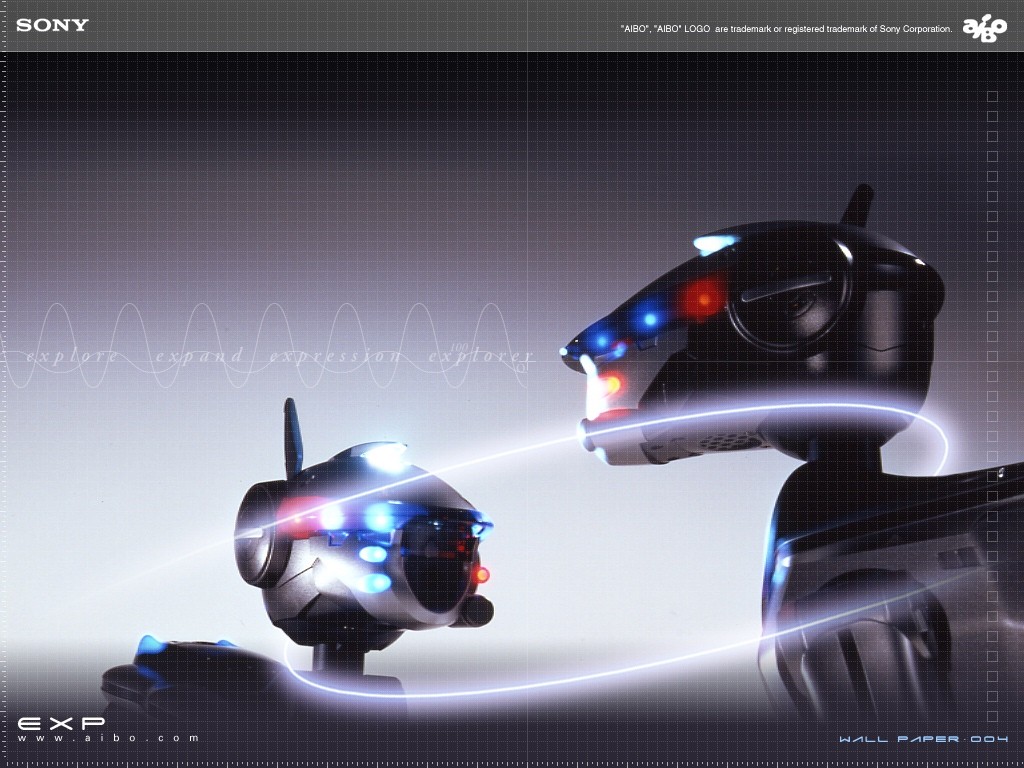Screen dimensions: 1024x768
Task: Open the www.aibo.com link
Action: click(108, 738)
